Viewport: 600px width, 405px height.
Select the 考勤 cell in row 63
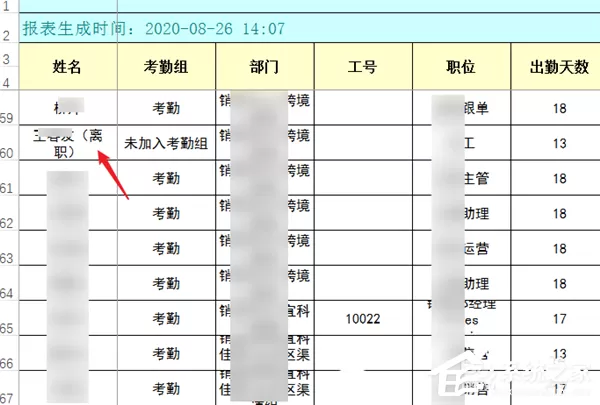click(166, 248)
